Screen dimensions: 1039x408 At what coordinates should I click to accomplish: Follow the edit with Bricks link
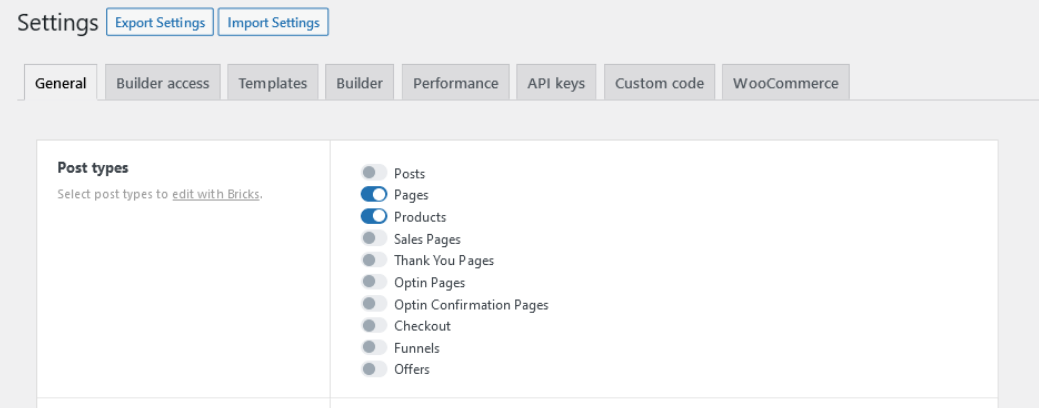(215, 195)
